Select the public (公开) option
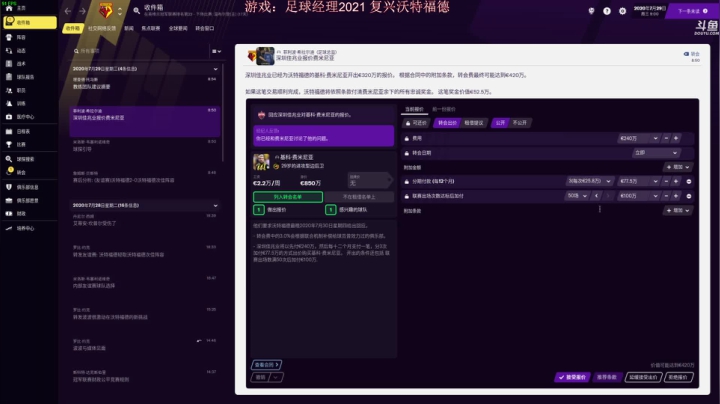The height and width of the screenshot is (404, 720). [x=500, y=123]
